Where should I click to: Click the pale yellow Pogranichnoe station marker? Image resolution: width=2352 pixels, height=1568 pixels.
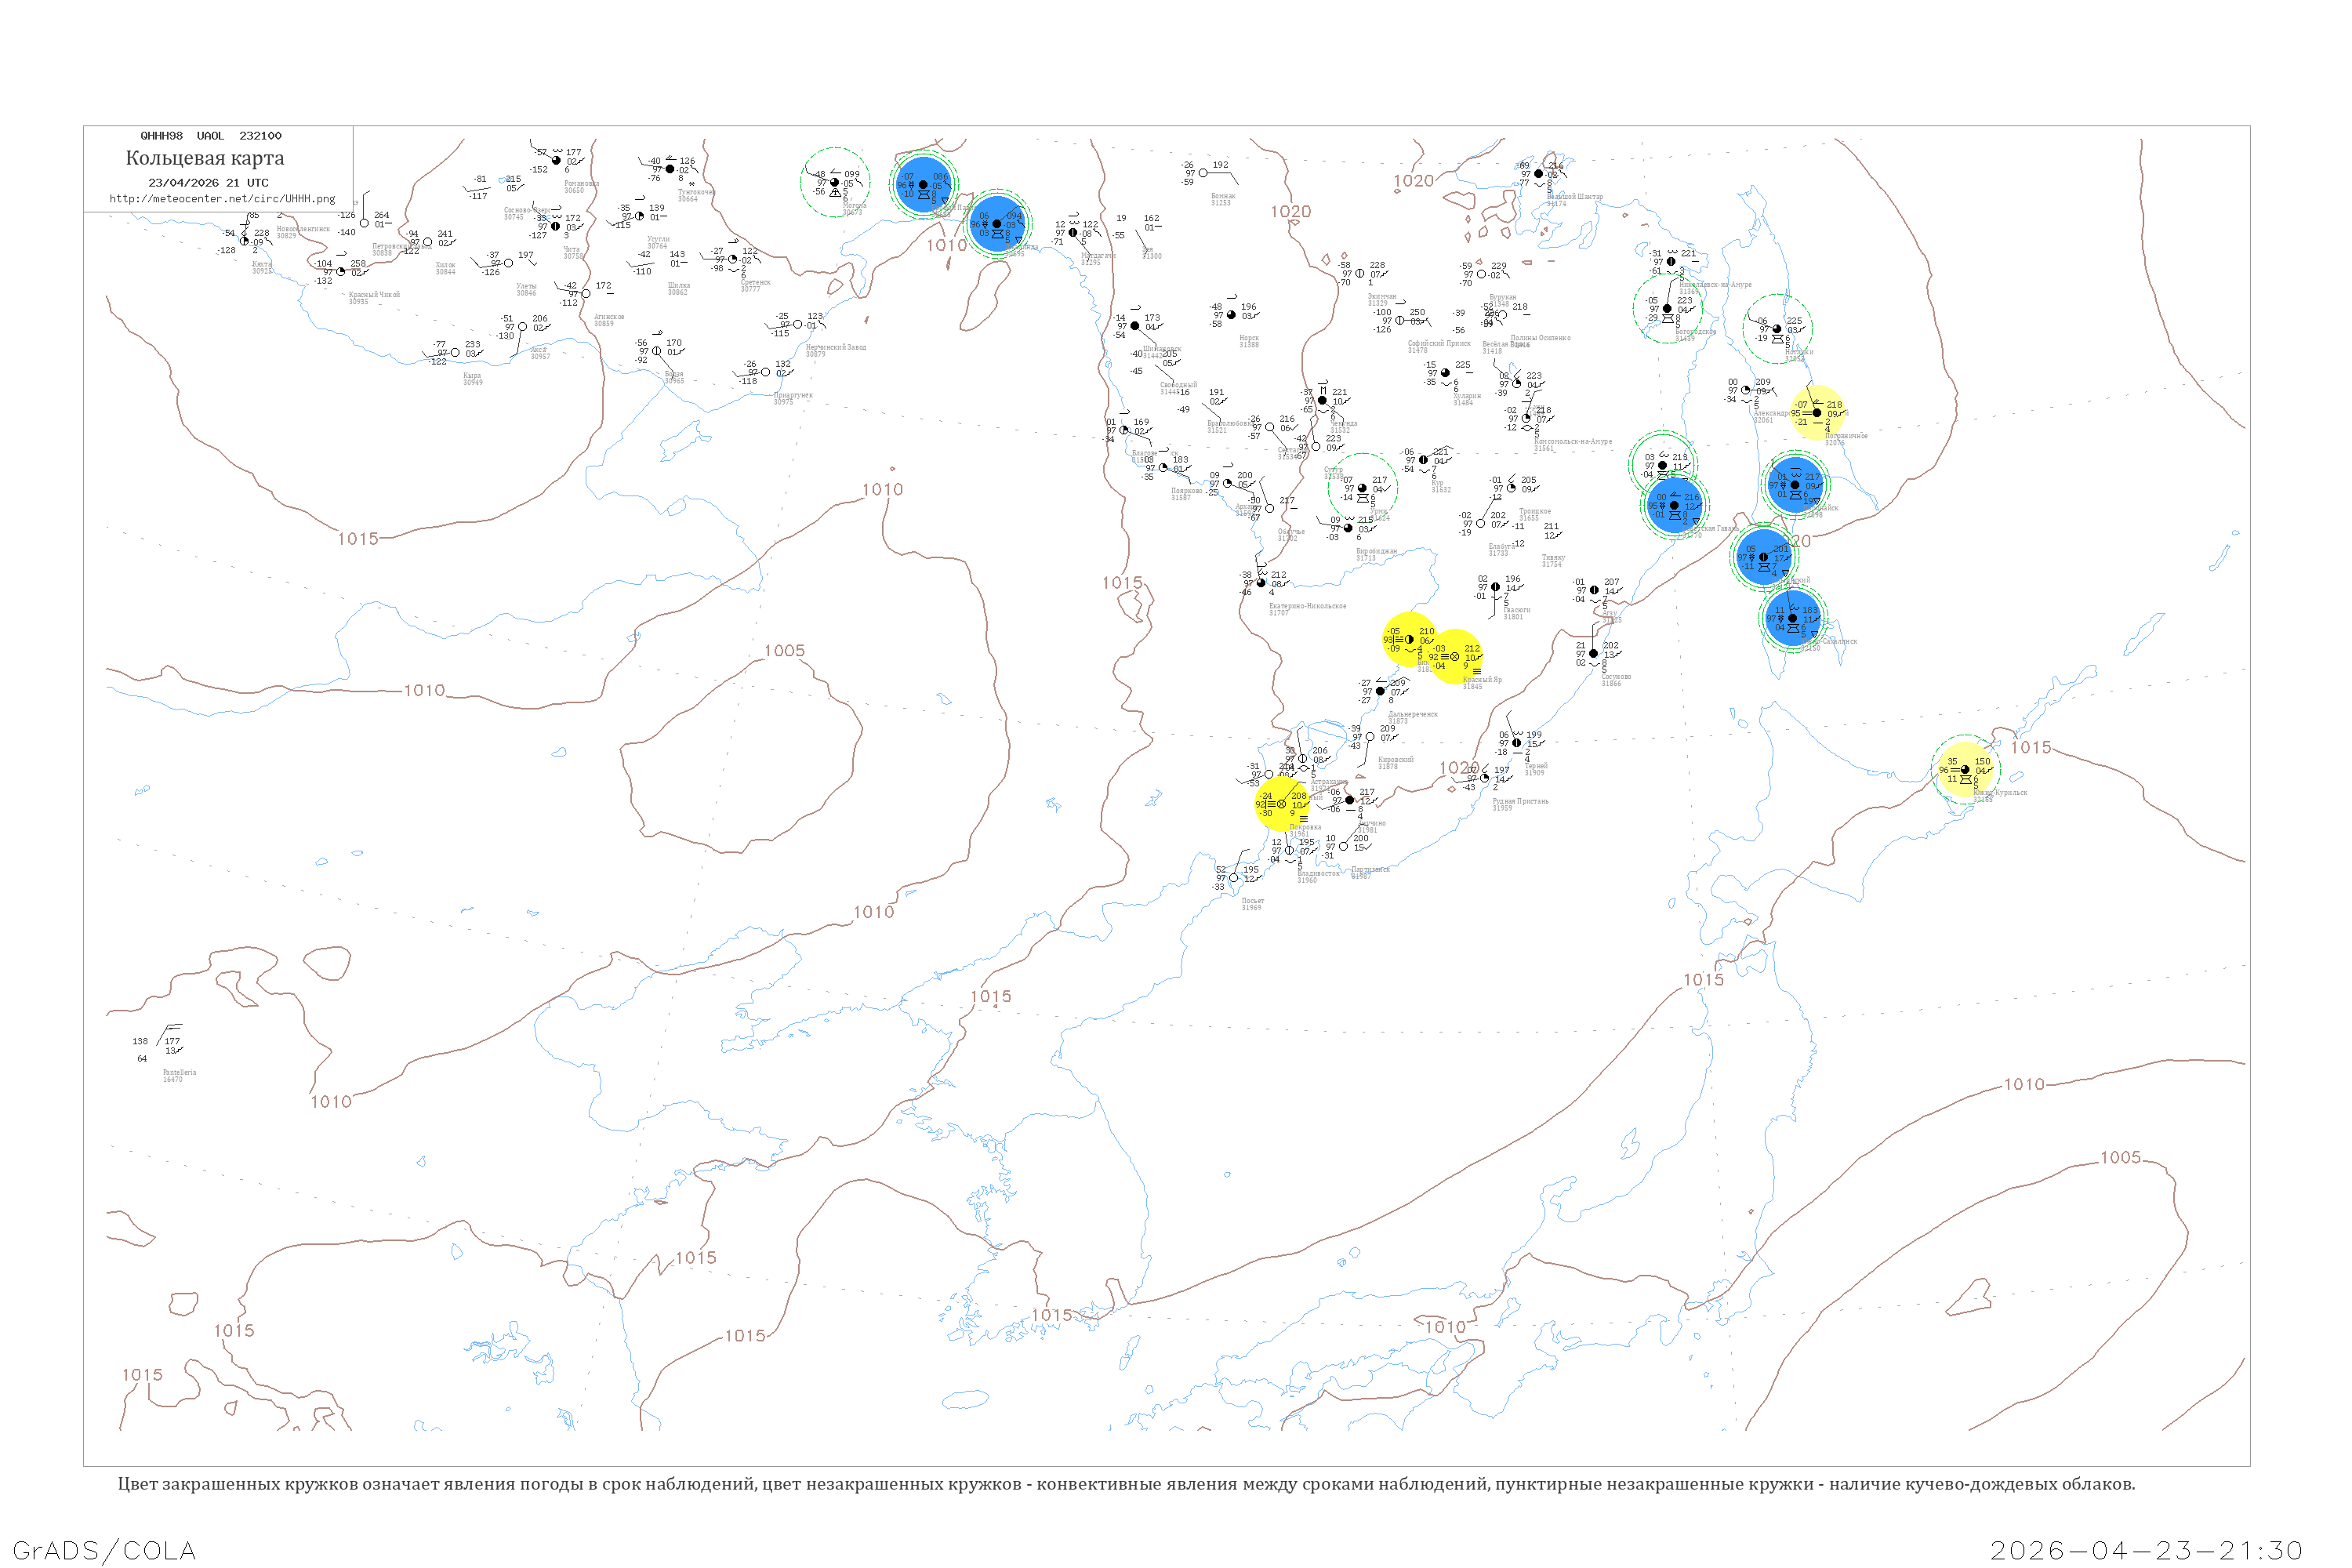click(1817, 413)
